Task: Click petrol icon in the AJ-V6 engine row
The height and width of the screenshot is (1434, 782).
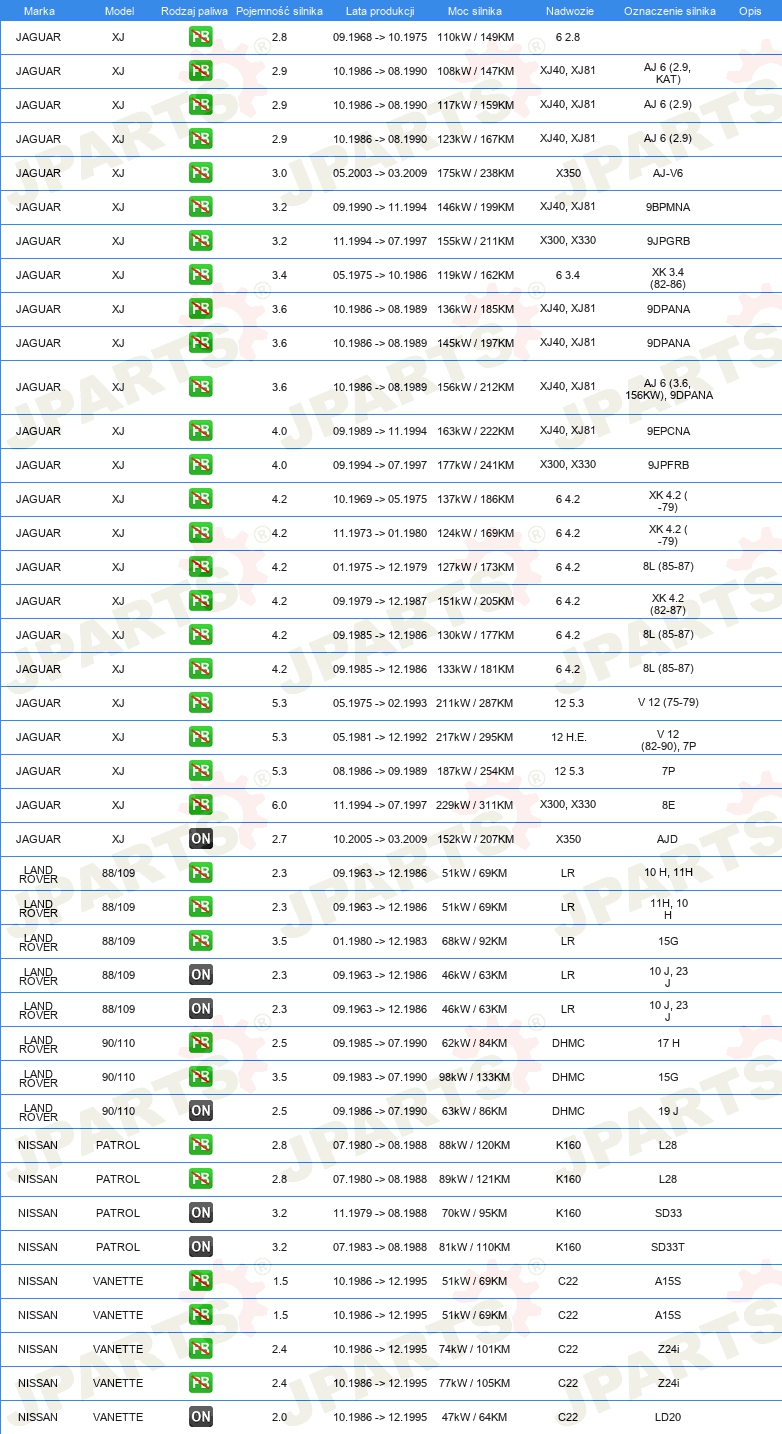Action: pos(201,173)
